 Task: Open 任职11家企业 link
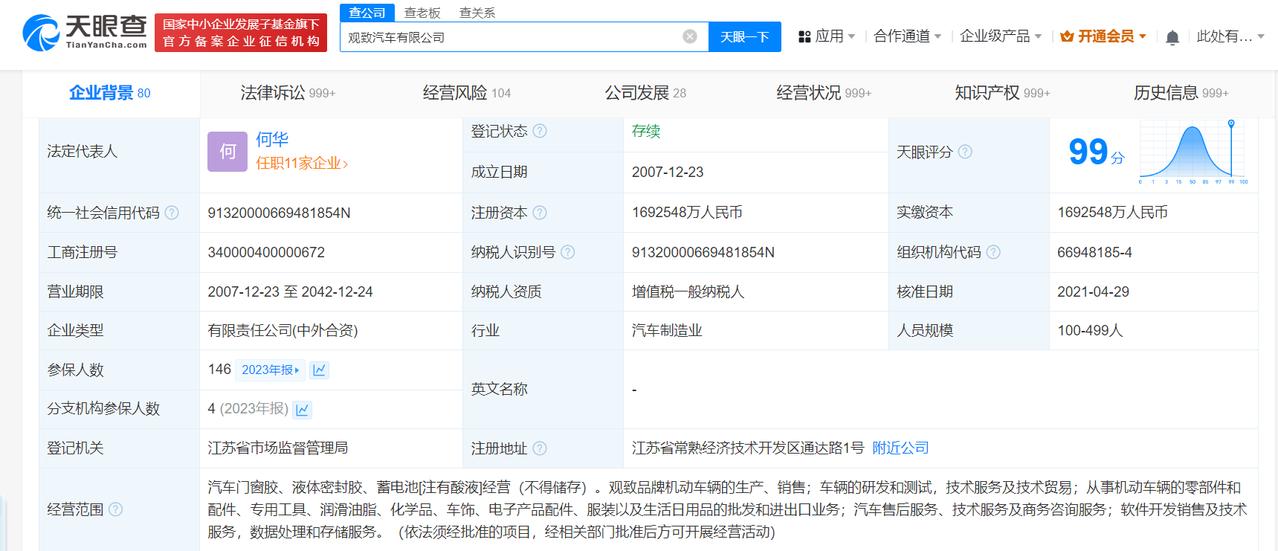(302, 163)
